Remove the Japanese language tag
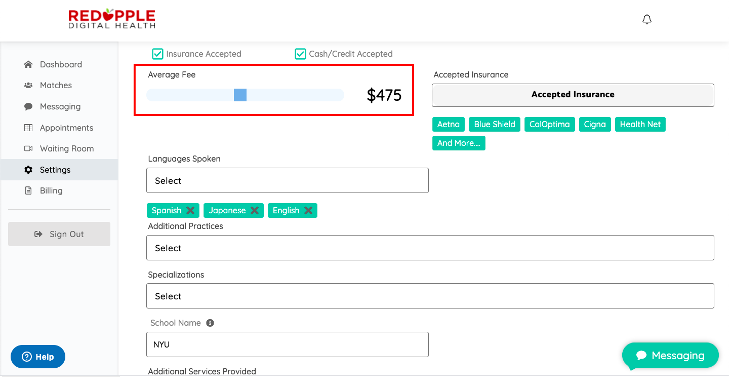Screen dimensions: 729x377 pos(254,210)
